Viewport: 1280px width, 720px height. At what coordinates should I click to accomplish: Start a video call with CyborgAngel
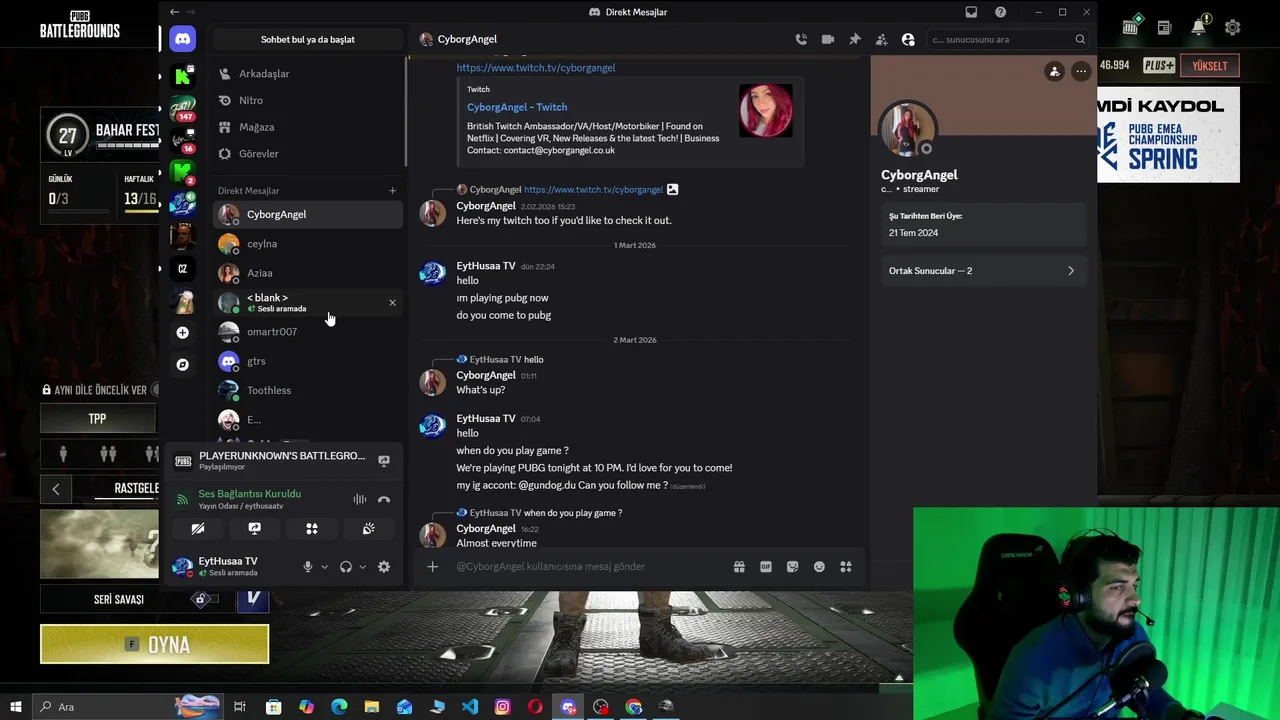(828, 39)
